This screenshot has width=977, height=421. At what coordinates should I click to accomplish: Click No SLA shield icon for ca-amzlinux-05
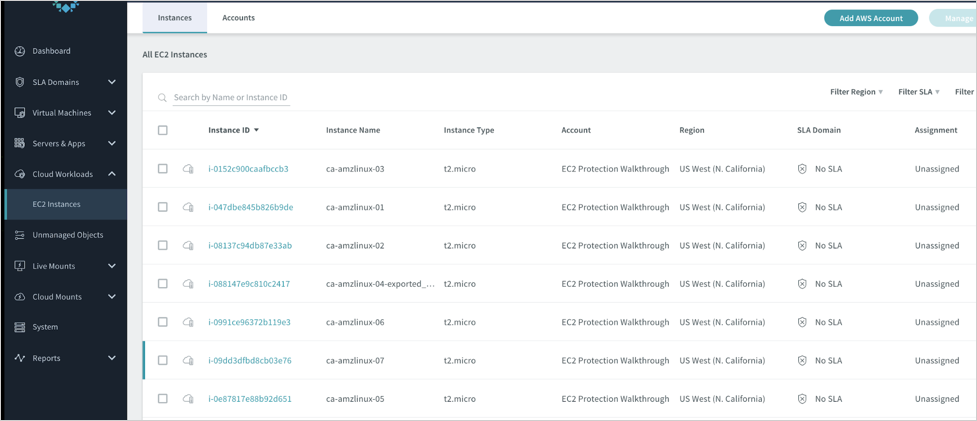tap(803, 399)
